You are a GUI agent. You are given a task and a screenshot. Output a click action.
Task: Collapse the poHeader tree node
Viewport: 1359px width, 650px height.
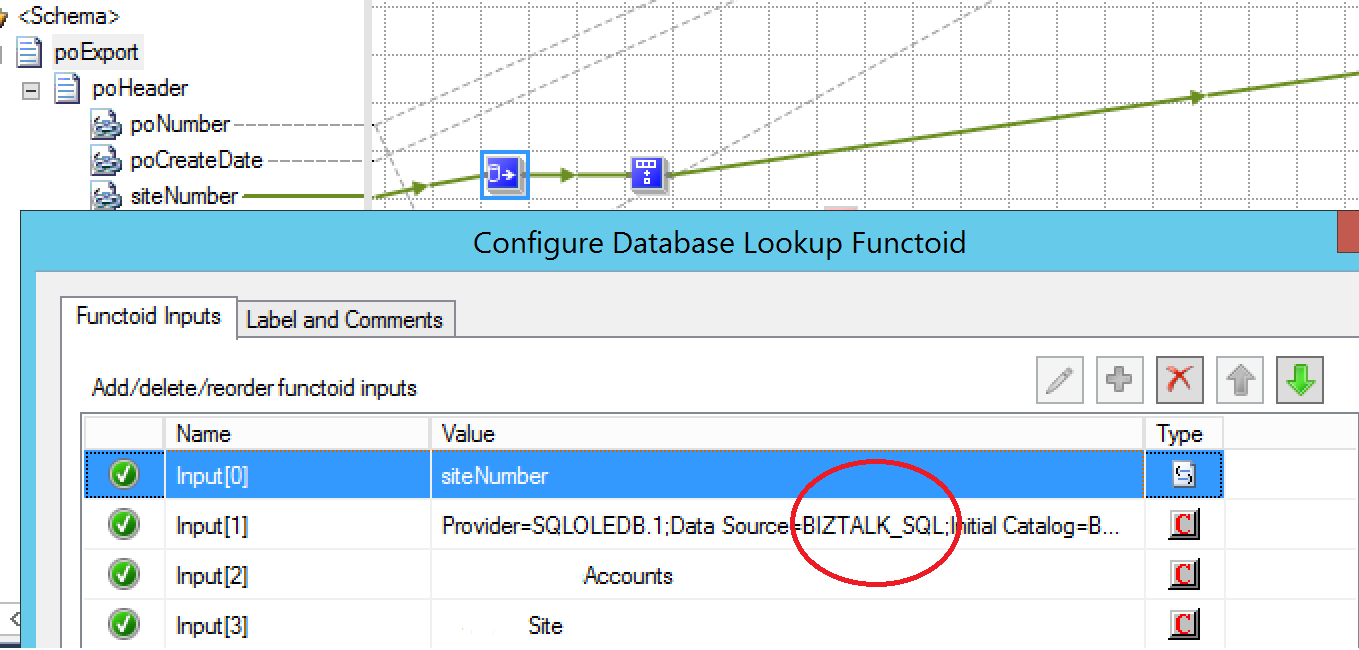coord(31,89)
